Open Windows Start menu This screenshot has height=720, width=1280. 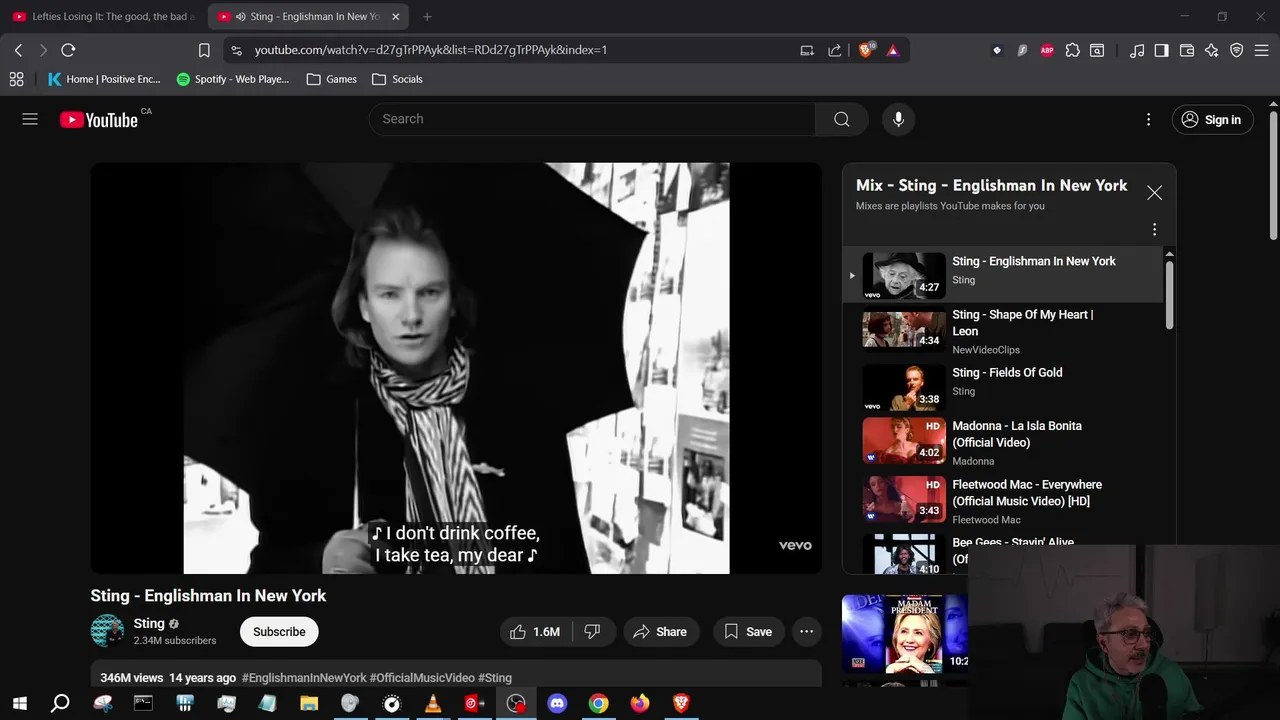[19, 703]
